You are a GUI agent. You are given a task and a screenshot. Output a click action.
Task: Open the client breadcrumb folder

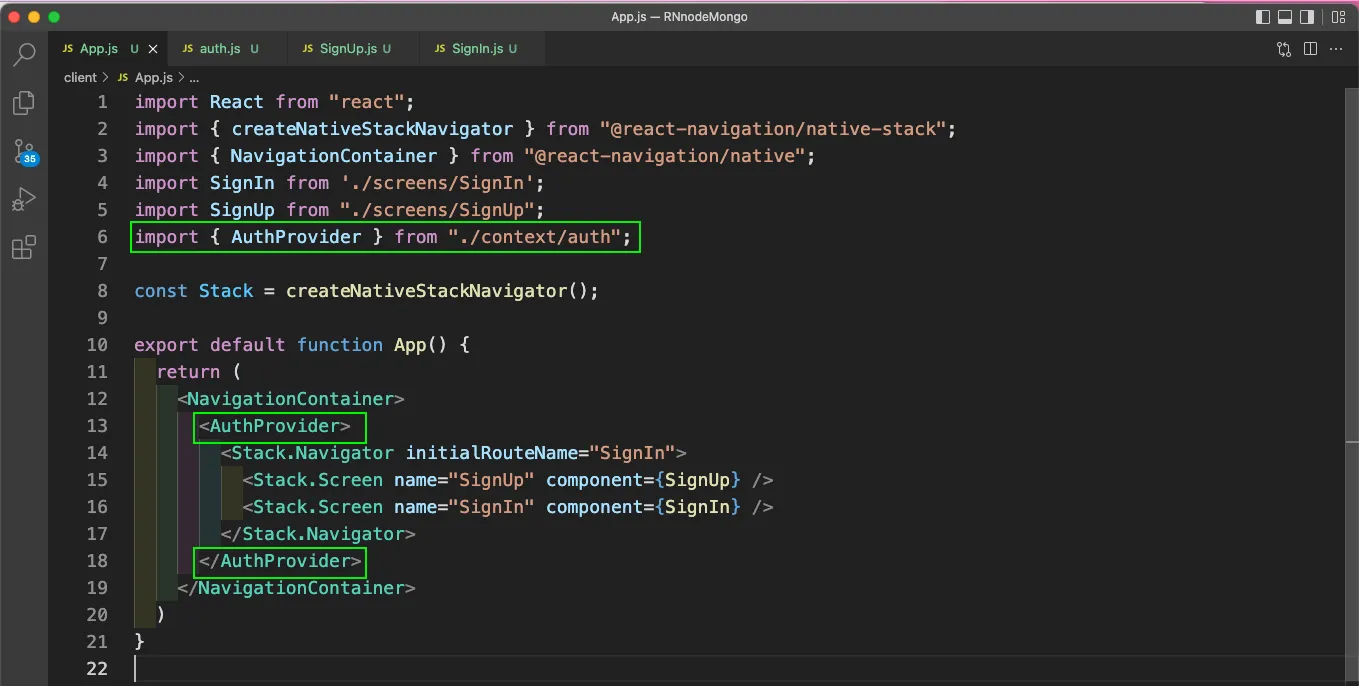click(80, 77)
